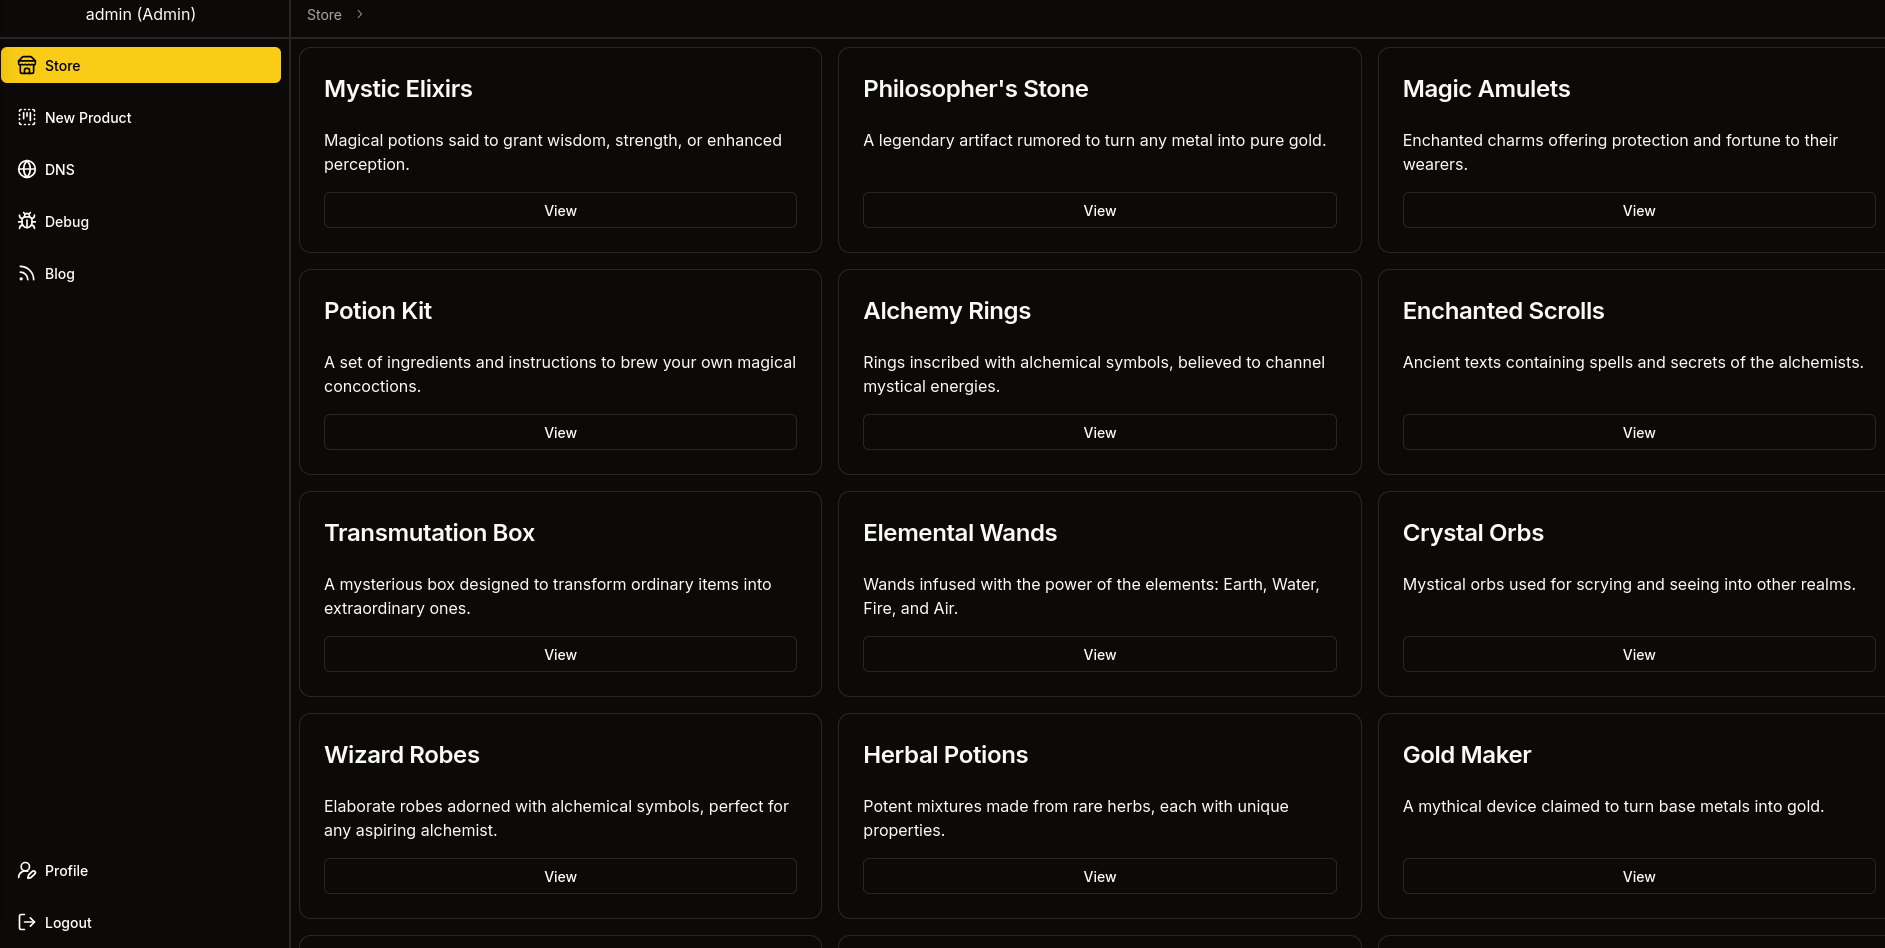The image size is (1885, 948).
Task: Select the Store icon in the sidebar
Action: click(27, 65)
